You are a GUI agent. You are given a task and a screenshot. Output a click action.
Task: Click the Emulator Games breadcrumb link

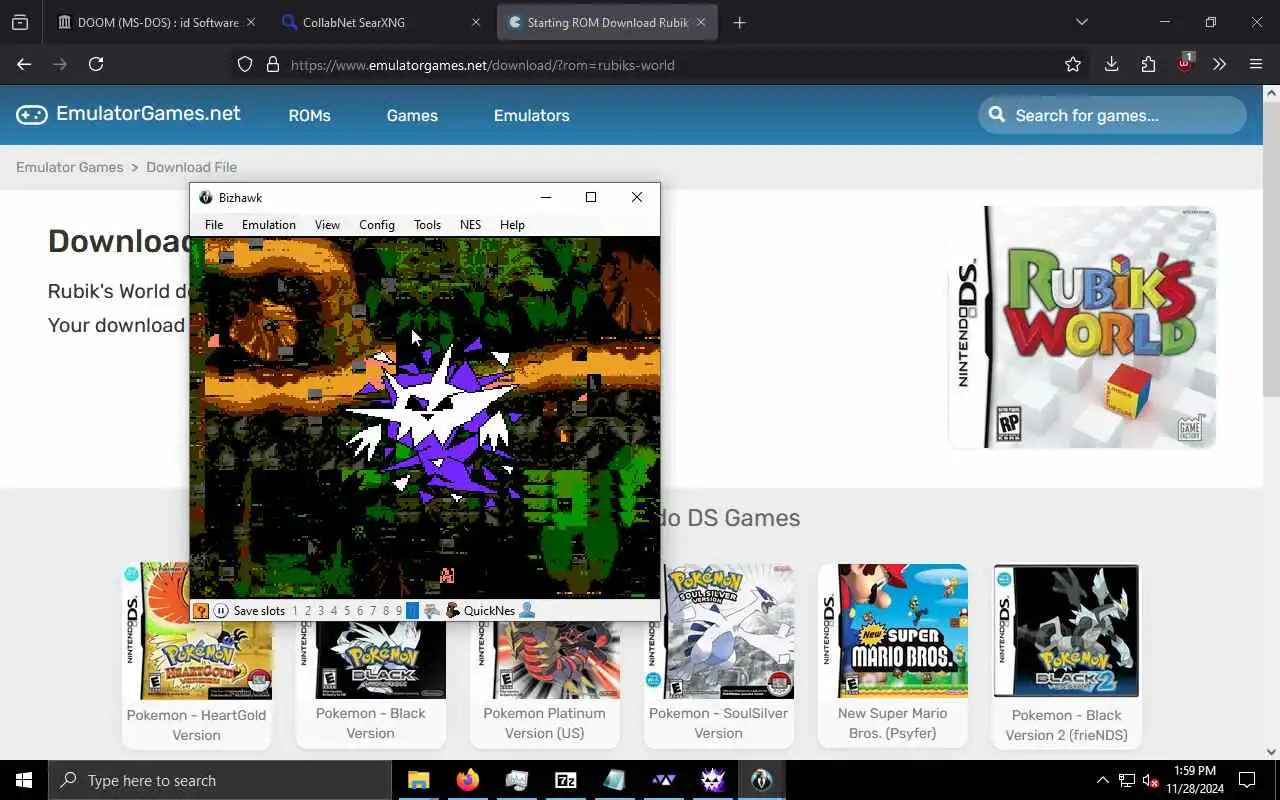(69, 167)
